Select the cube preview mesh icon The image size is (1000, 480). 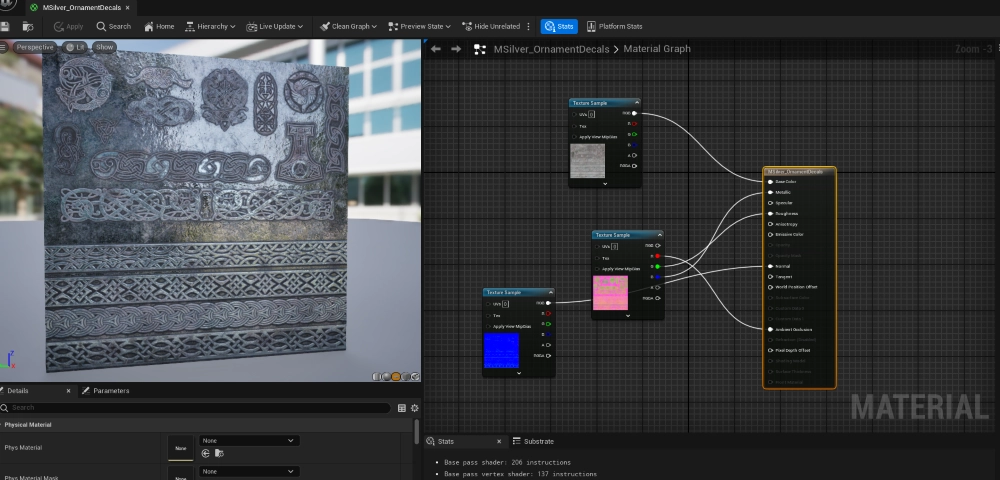pyautogui.click(x=407, y=376)
